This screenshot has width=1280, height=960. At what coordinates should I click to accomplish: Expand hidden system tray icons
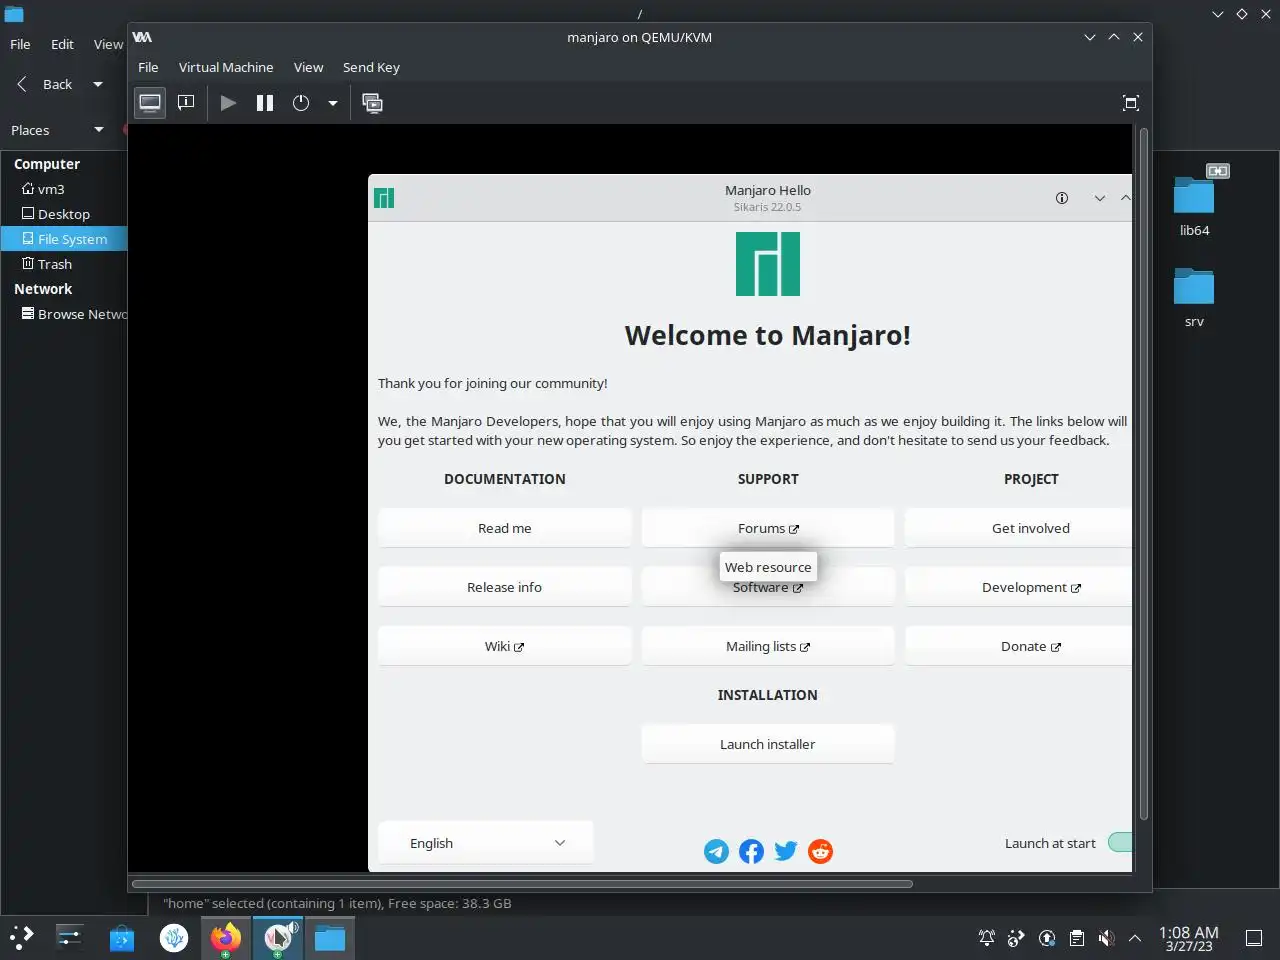pos(1135,938)
